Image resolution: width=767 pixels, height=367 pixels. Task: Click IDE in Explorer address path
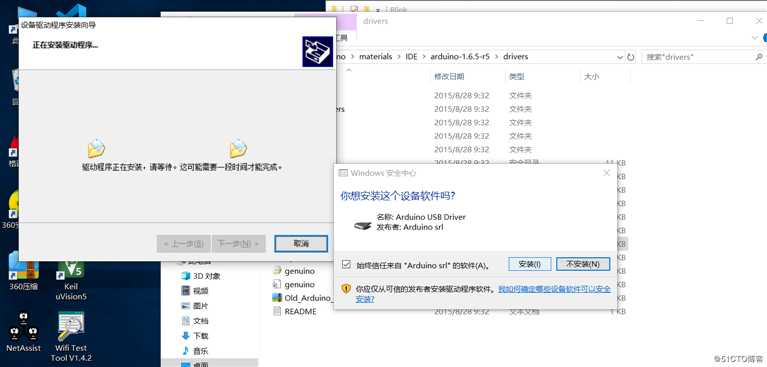[x=411, y=56]
